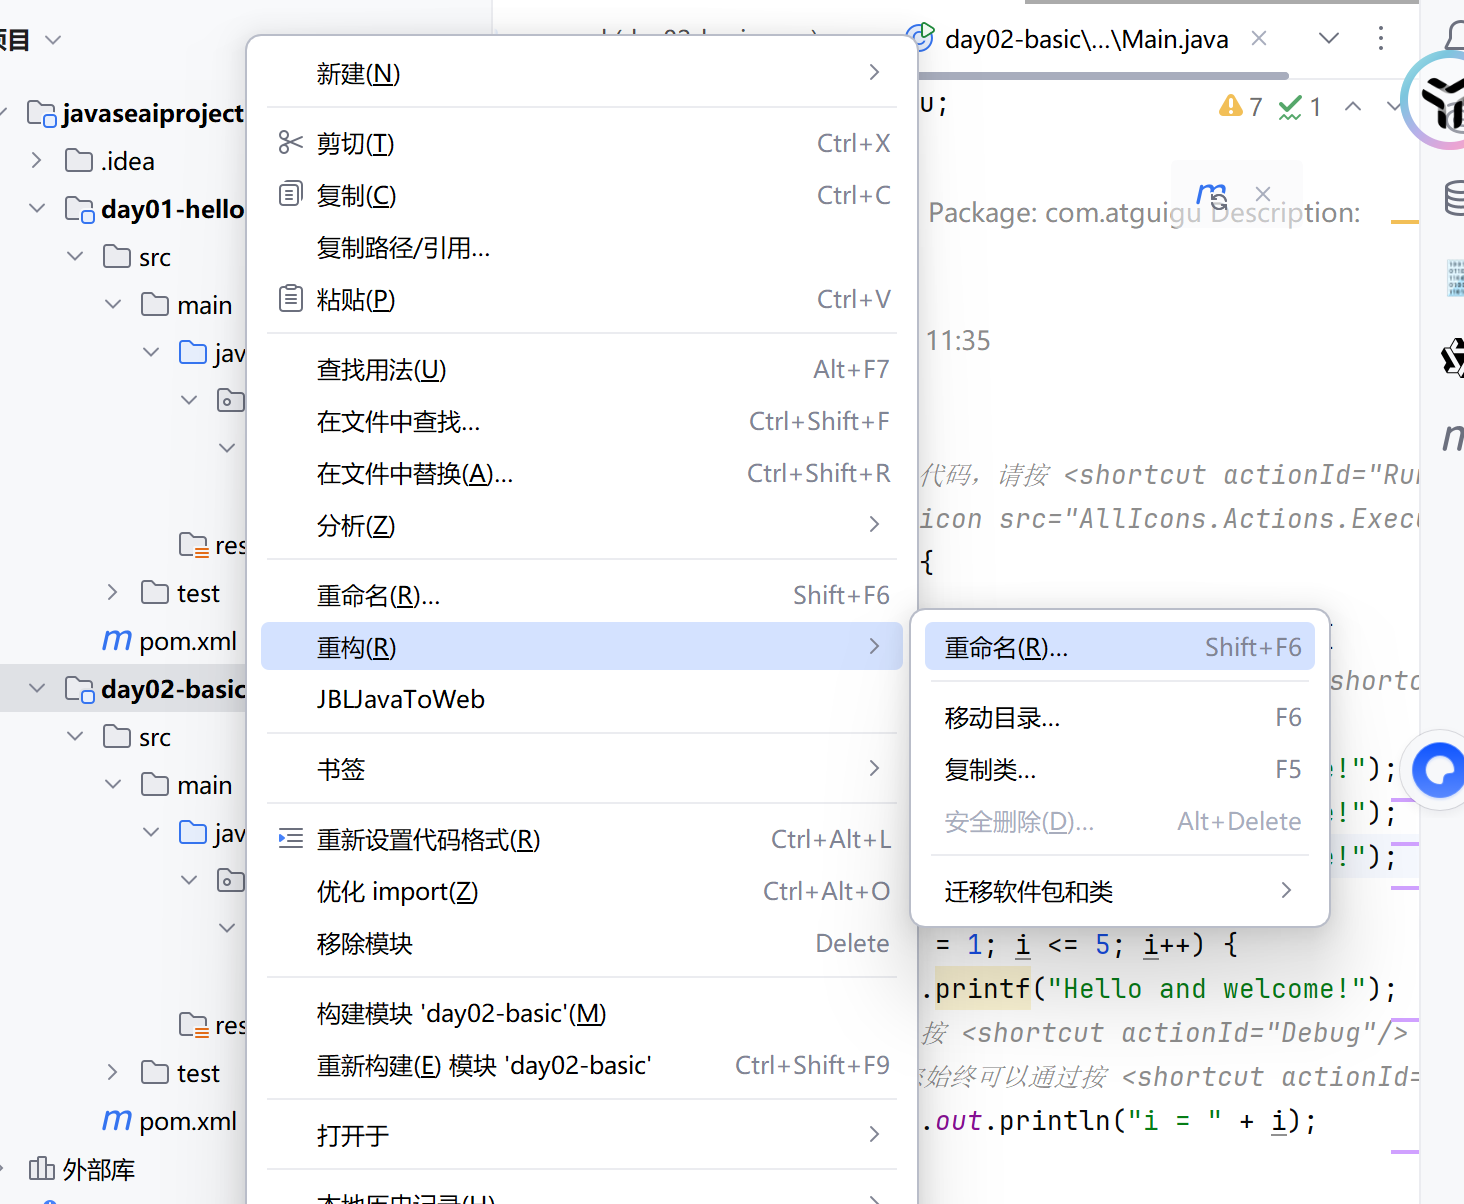The height and width of the screenshot is (1204, 1464).
Task: Collapse the main folder under day01-hello
Action: (x=113, y=305)
